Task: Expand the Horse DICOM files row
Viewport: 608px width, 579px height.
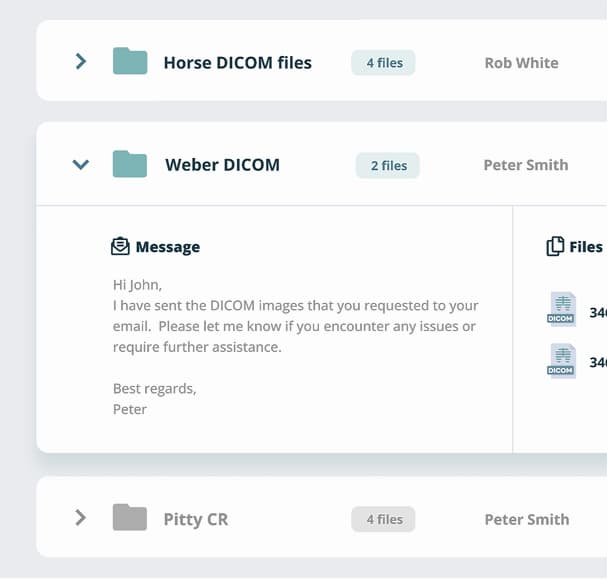Action: click(x=81, y=62)
